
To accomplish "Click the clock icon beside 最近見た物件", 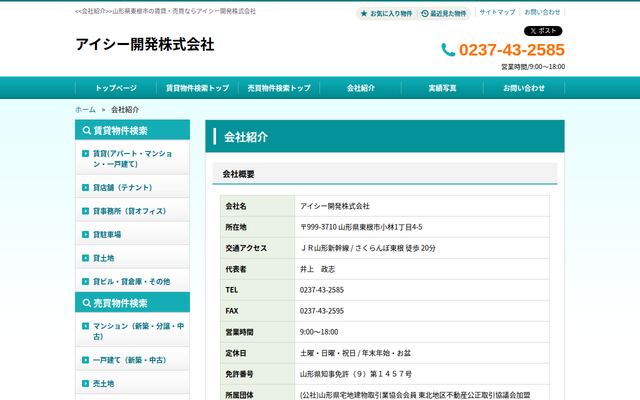I will click(424, 13).
